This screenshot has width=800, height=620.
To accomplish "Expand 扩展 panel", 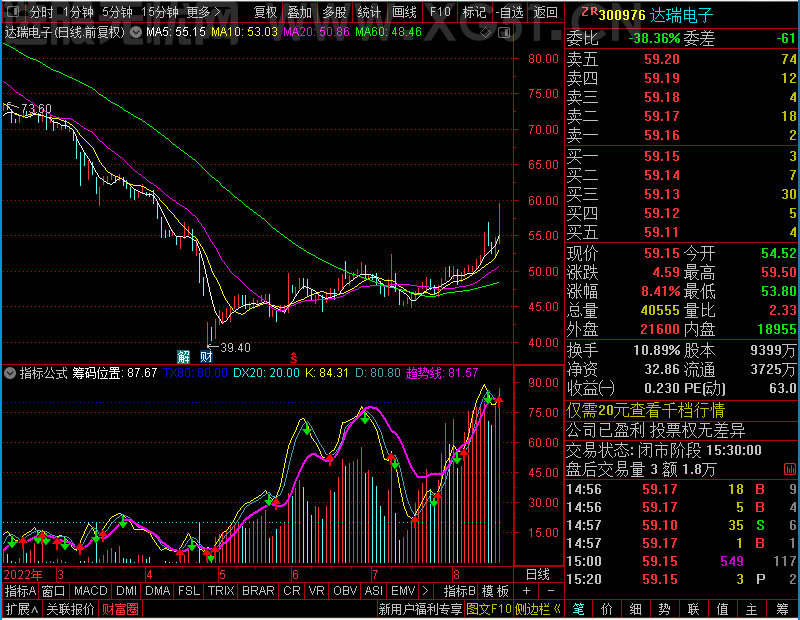I will click(x=22, y=609).
